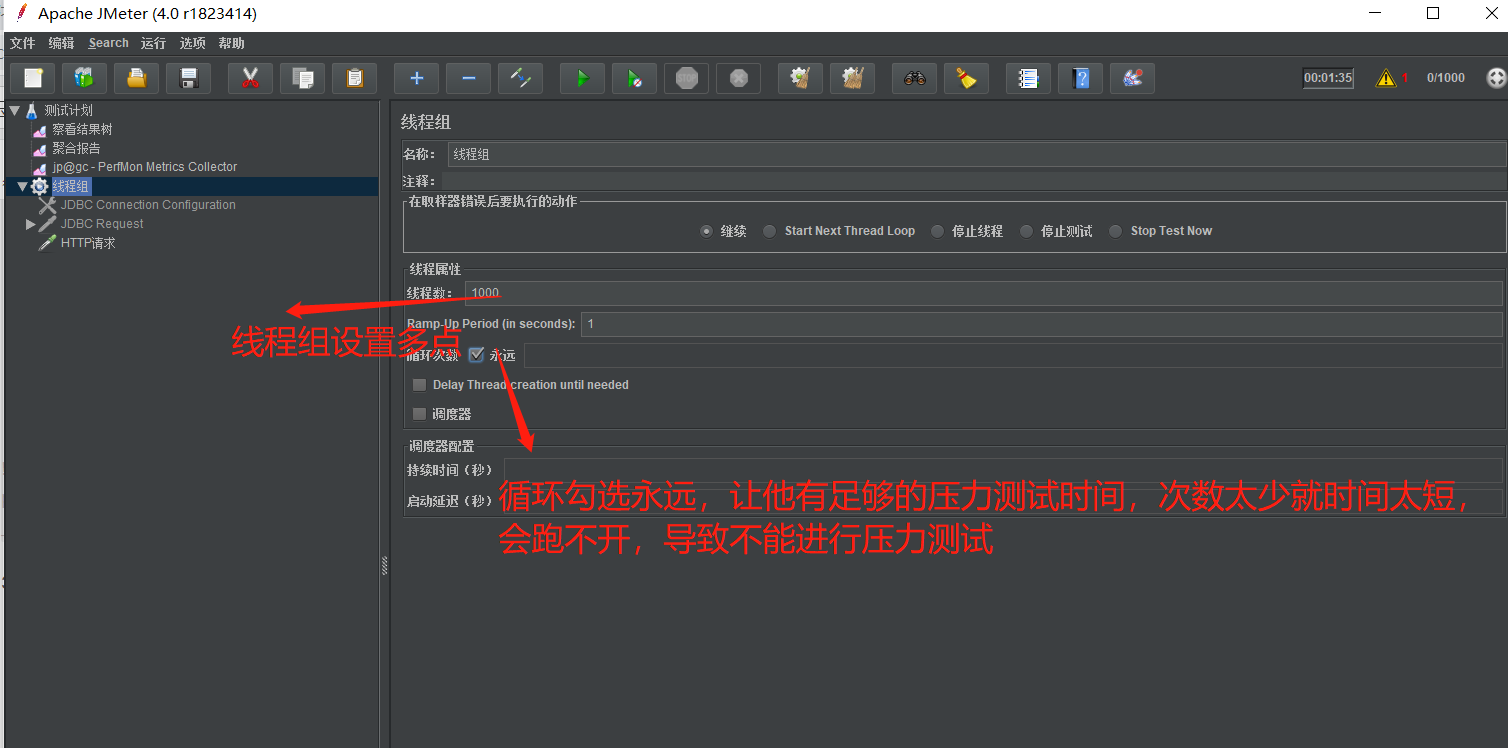The height and width of the screenshot is (748, 1508).
Task: Start the test with green play icon
Action: pyautogui.click(x=583, y=78)
